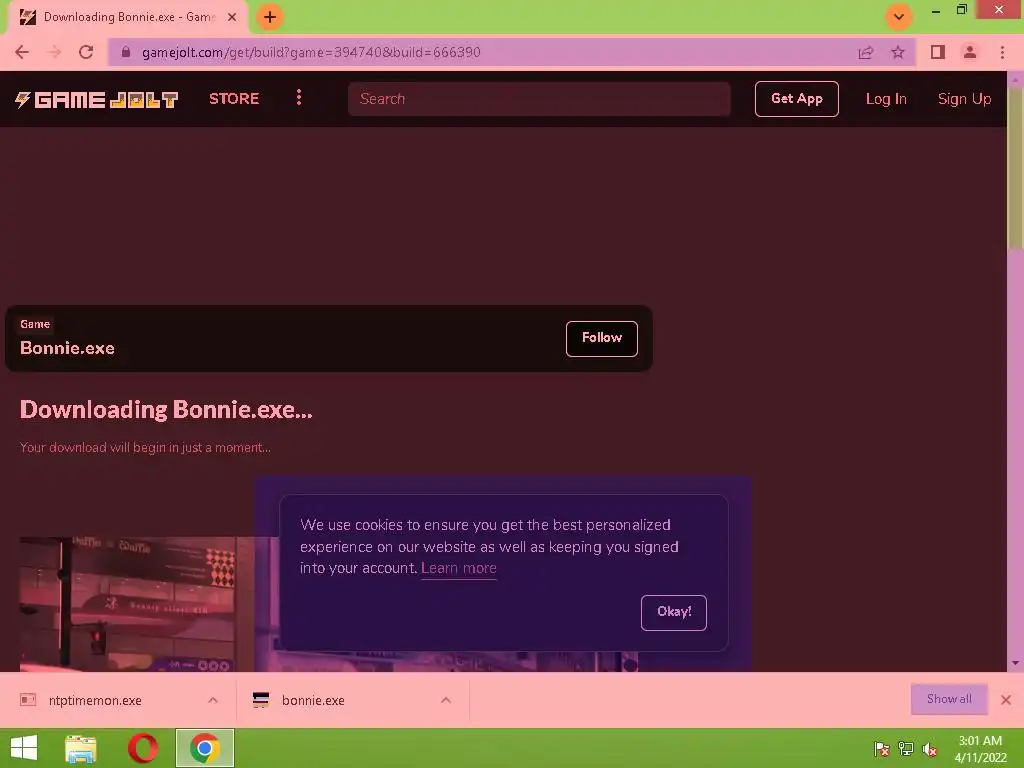This screenshot has height=768, width=1024.
Task: Open the Windows Start menu
Action: tap(24, 748)
